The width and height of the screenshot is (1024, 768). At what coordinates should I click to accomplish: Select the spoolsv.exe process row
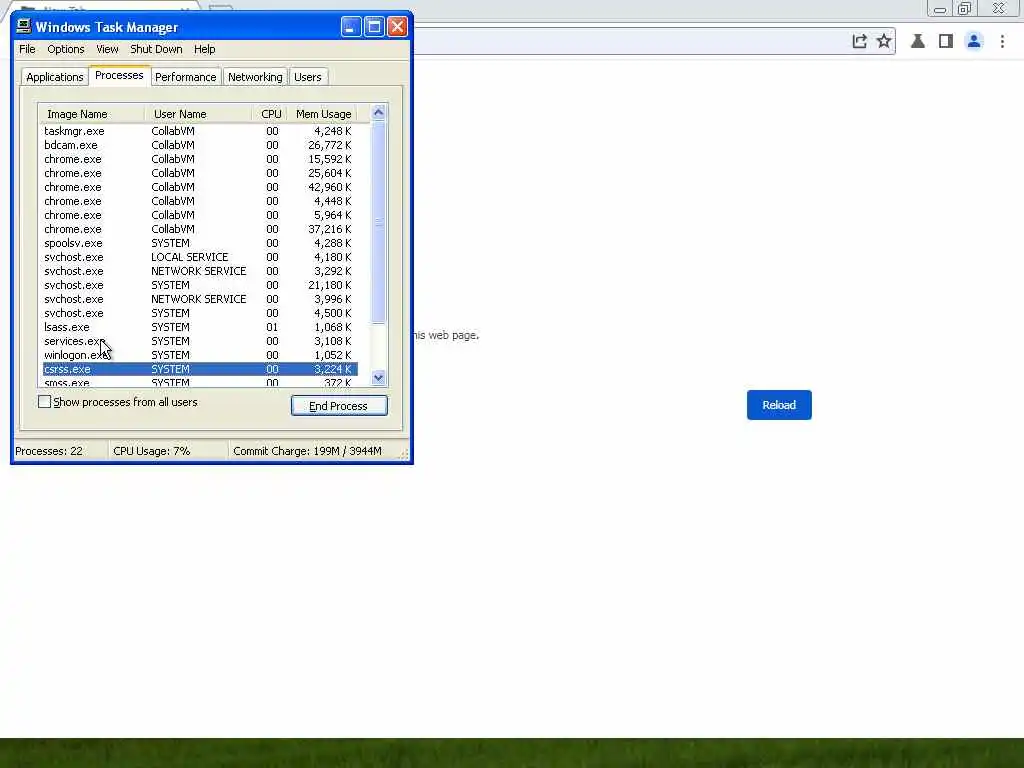pyautogui.click(x=200, y=243)
